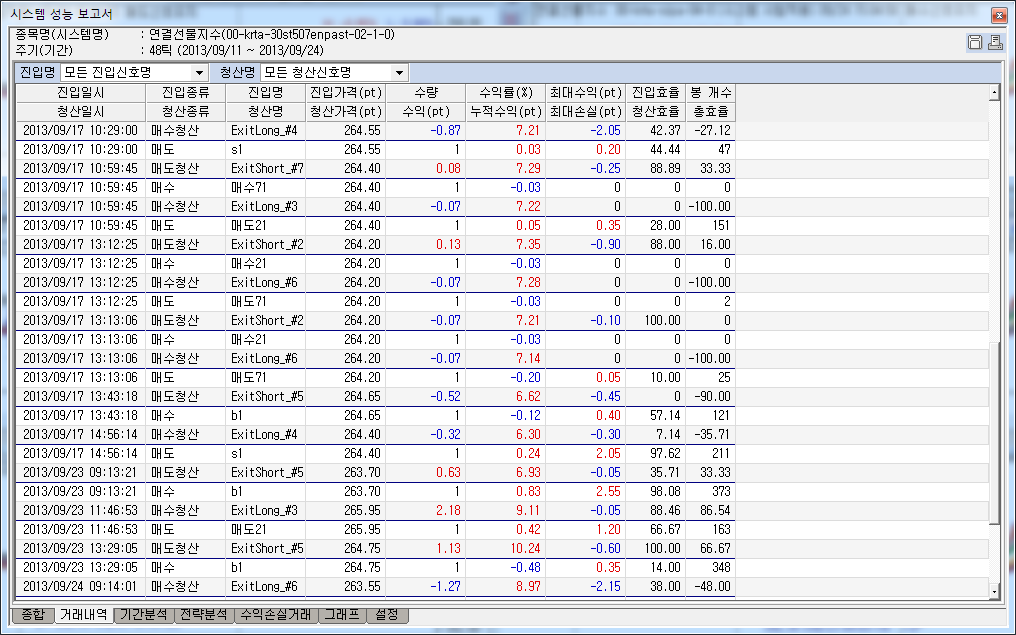Click the 진입가격(pt) column header
This screenshot has height=635, width=1016.
coord(345,92)
